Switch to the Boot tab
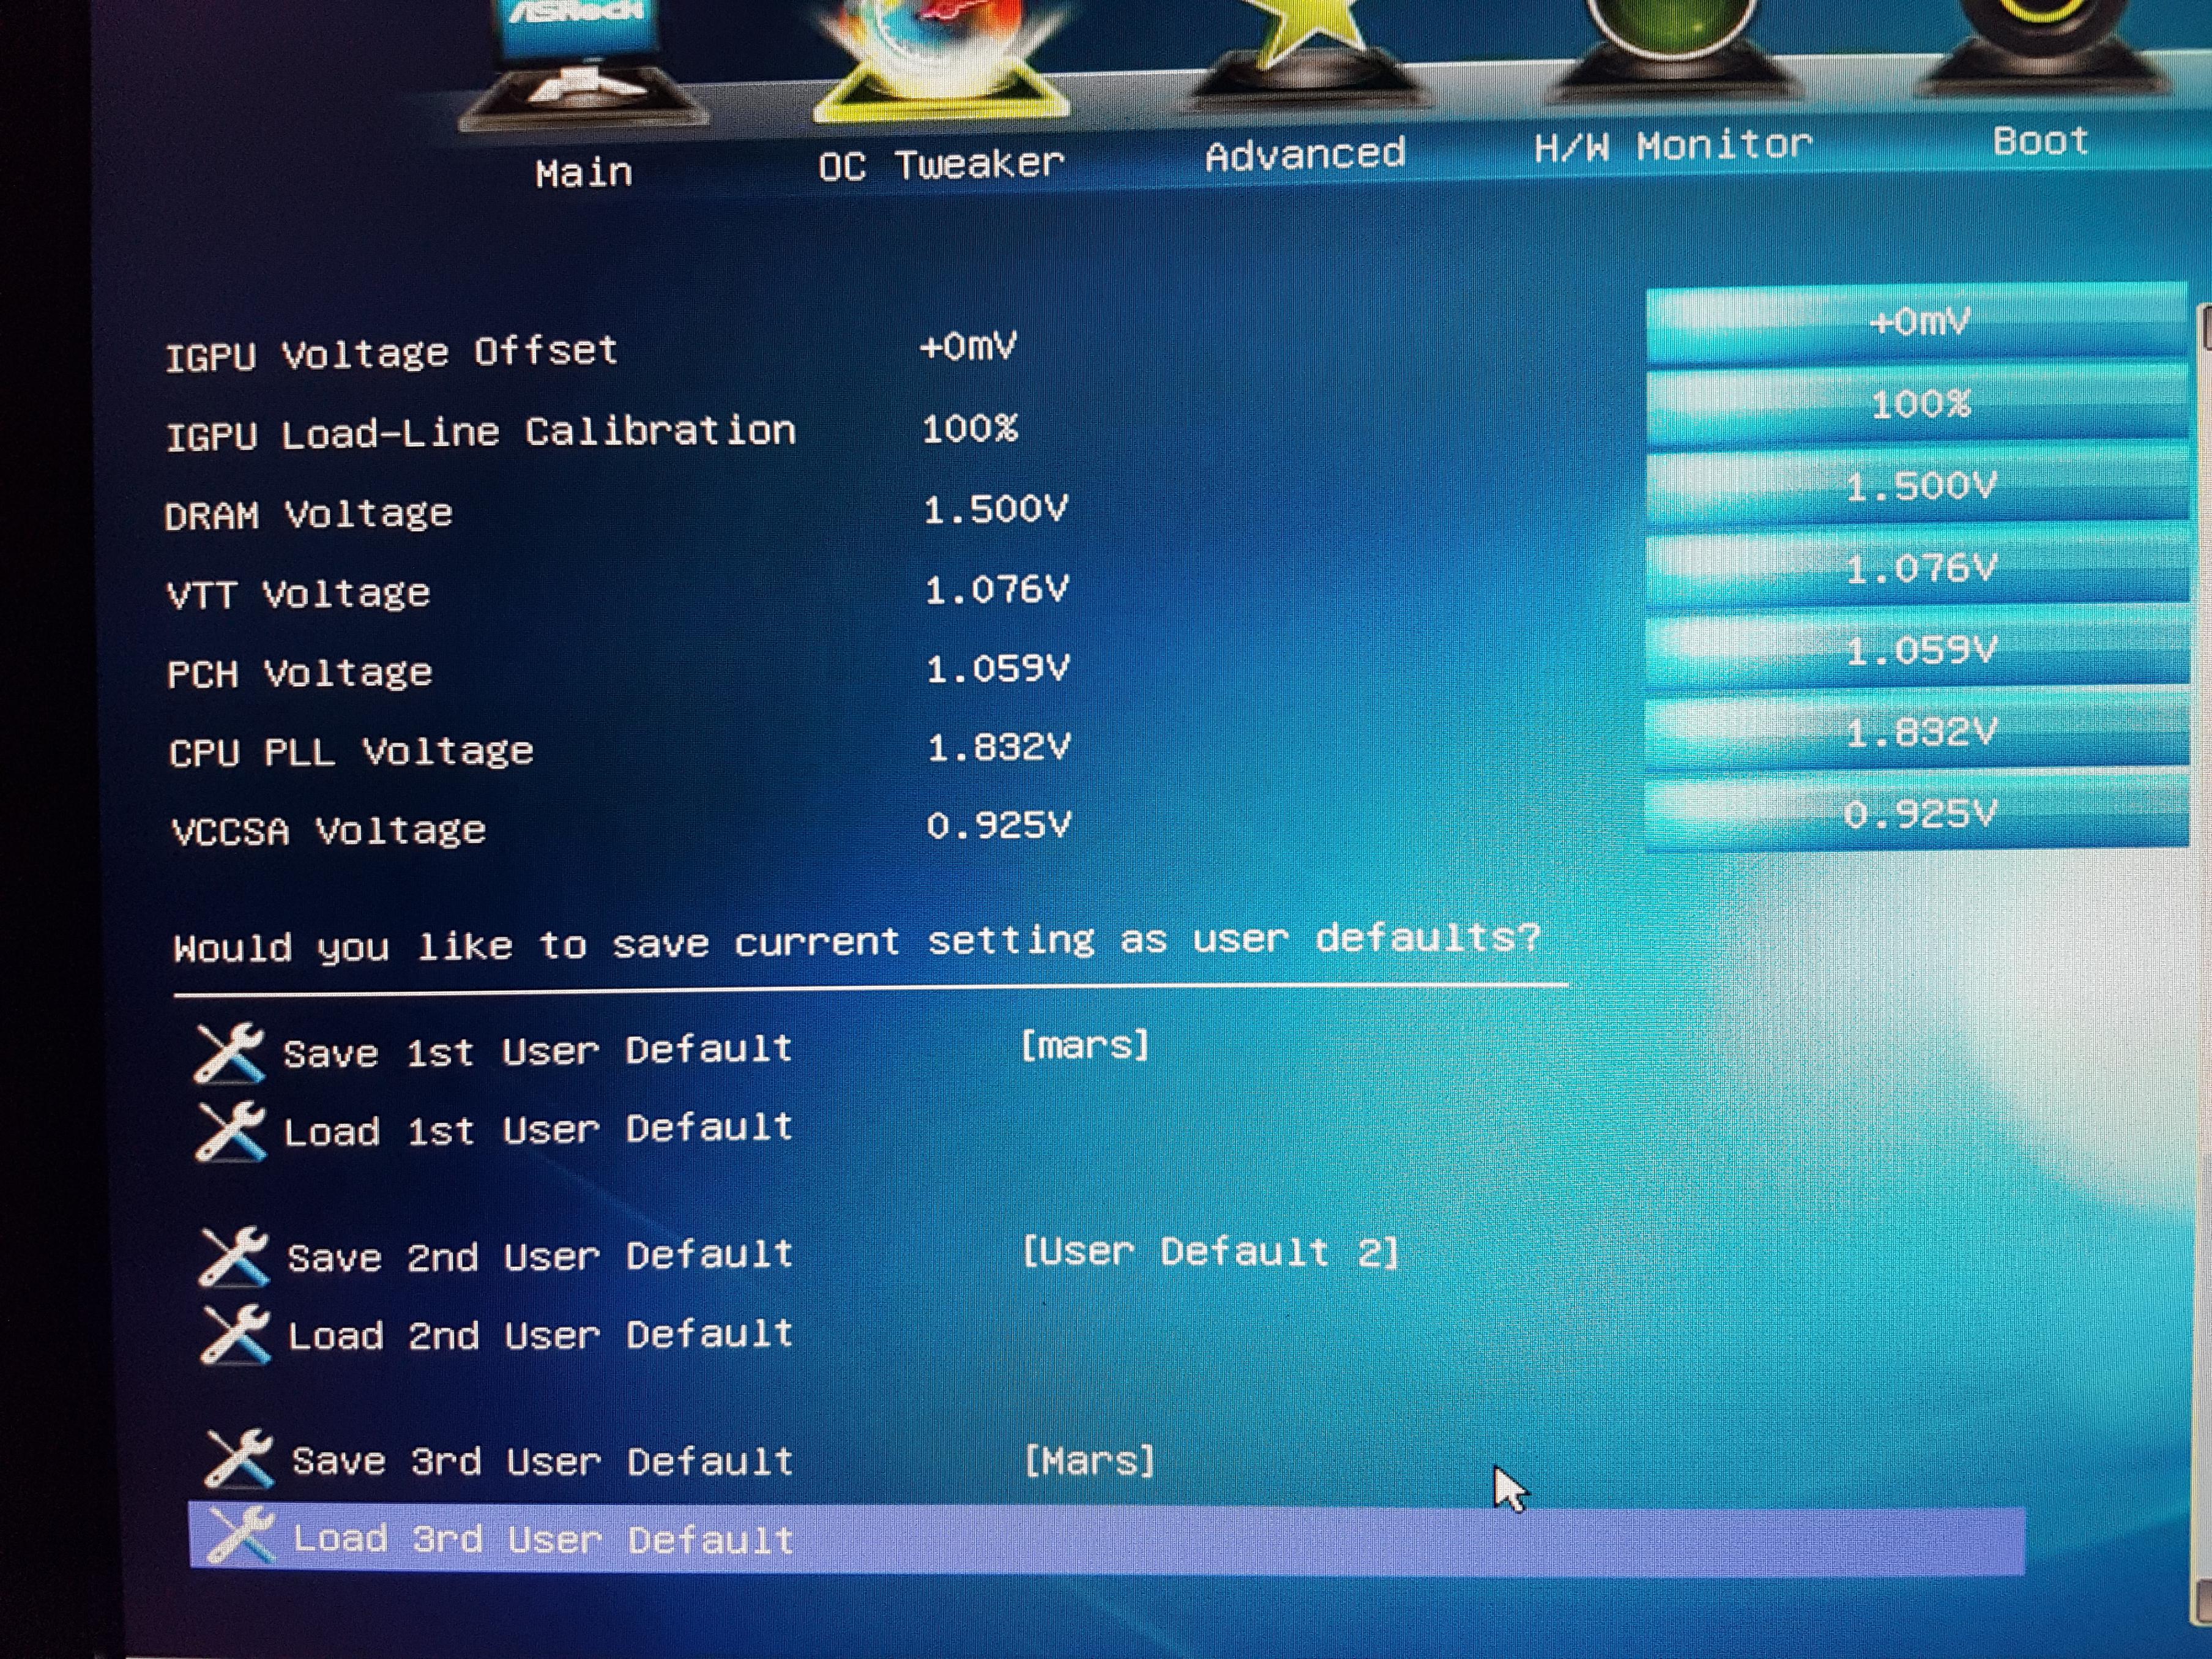Screen dimensions: 2212x1659 [x=2040, y=141]
